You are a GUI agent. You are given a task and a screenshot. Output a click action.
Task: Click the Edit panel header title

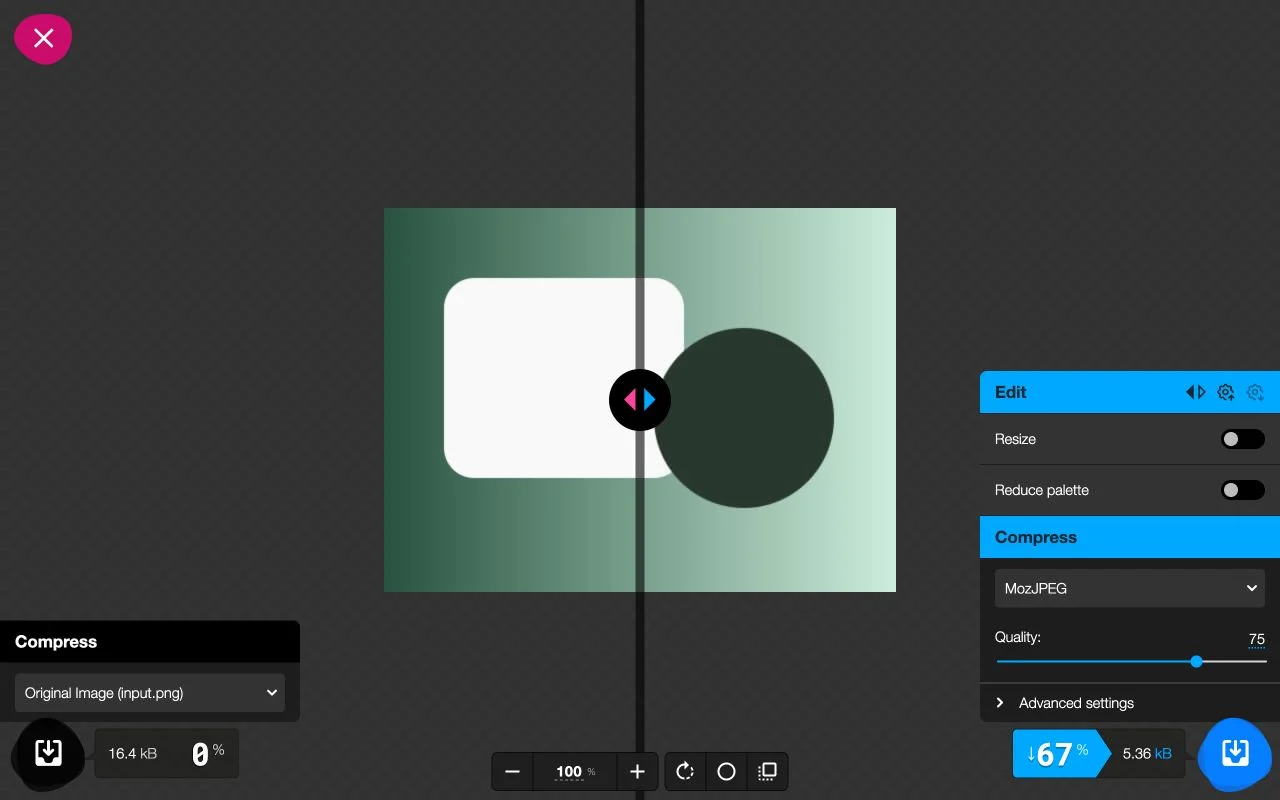[x=1011, y=392]
